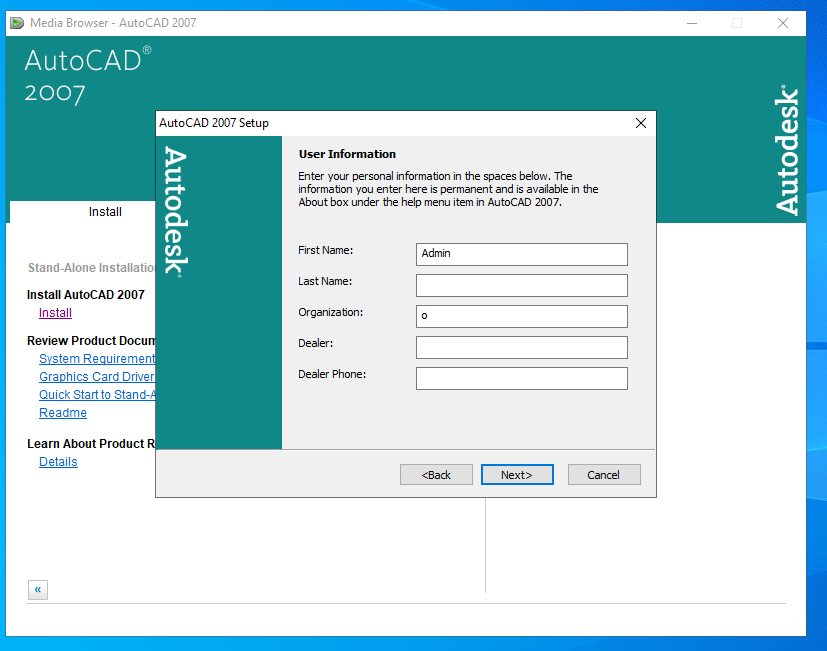This screenshot has width=827, height=651.
Task: Click the Dealer text field
Action: [521, 347]
